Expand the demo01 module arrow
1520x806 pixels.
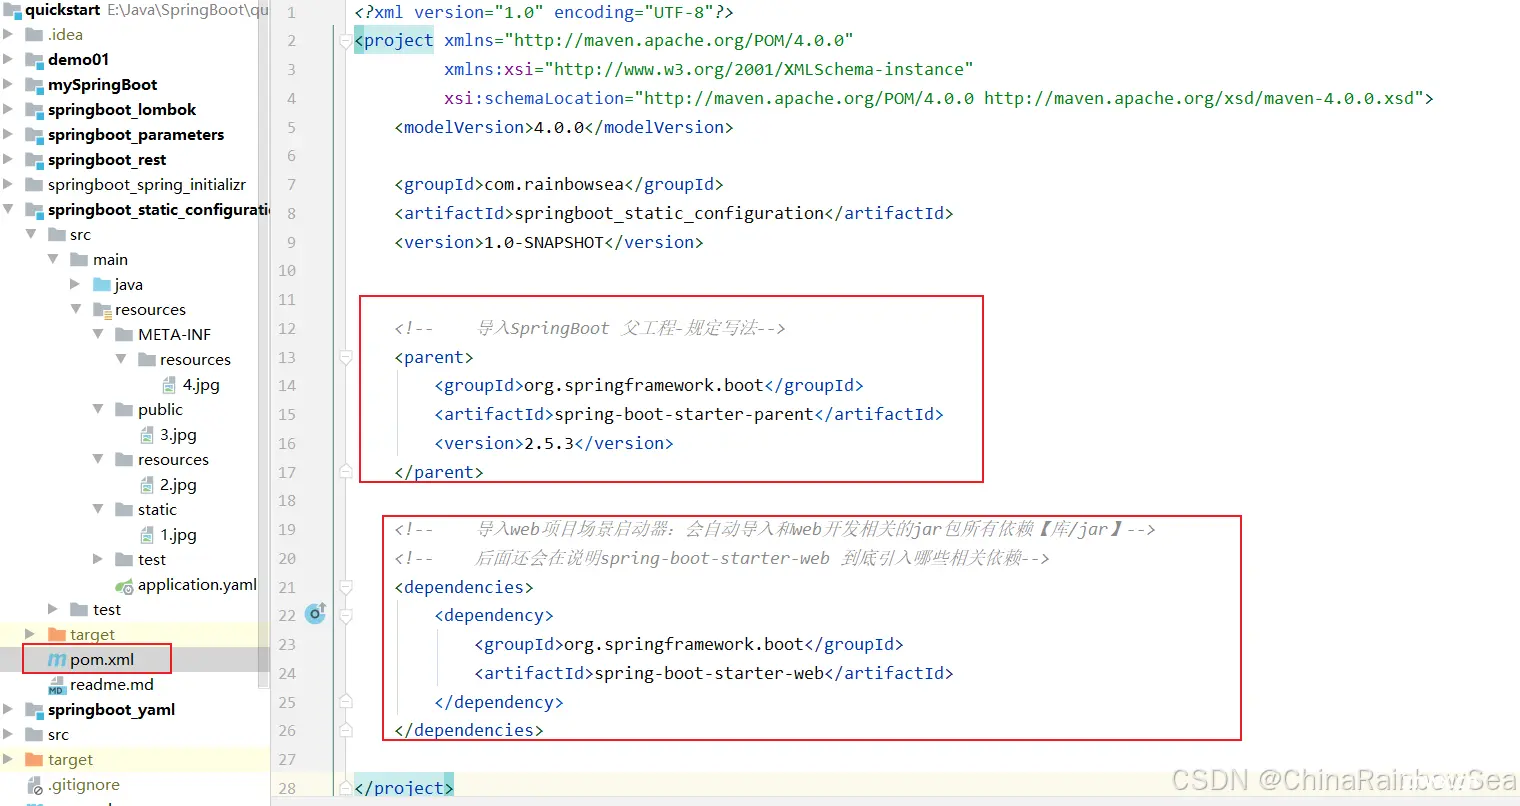point(9,59)
